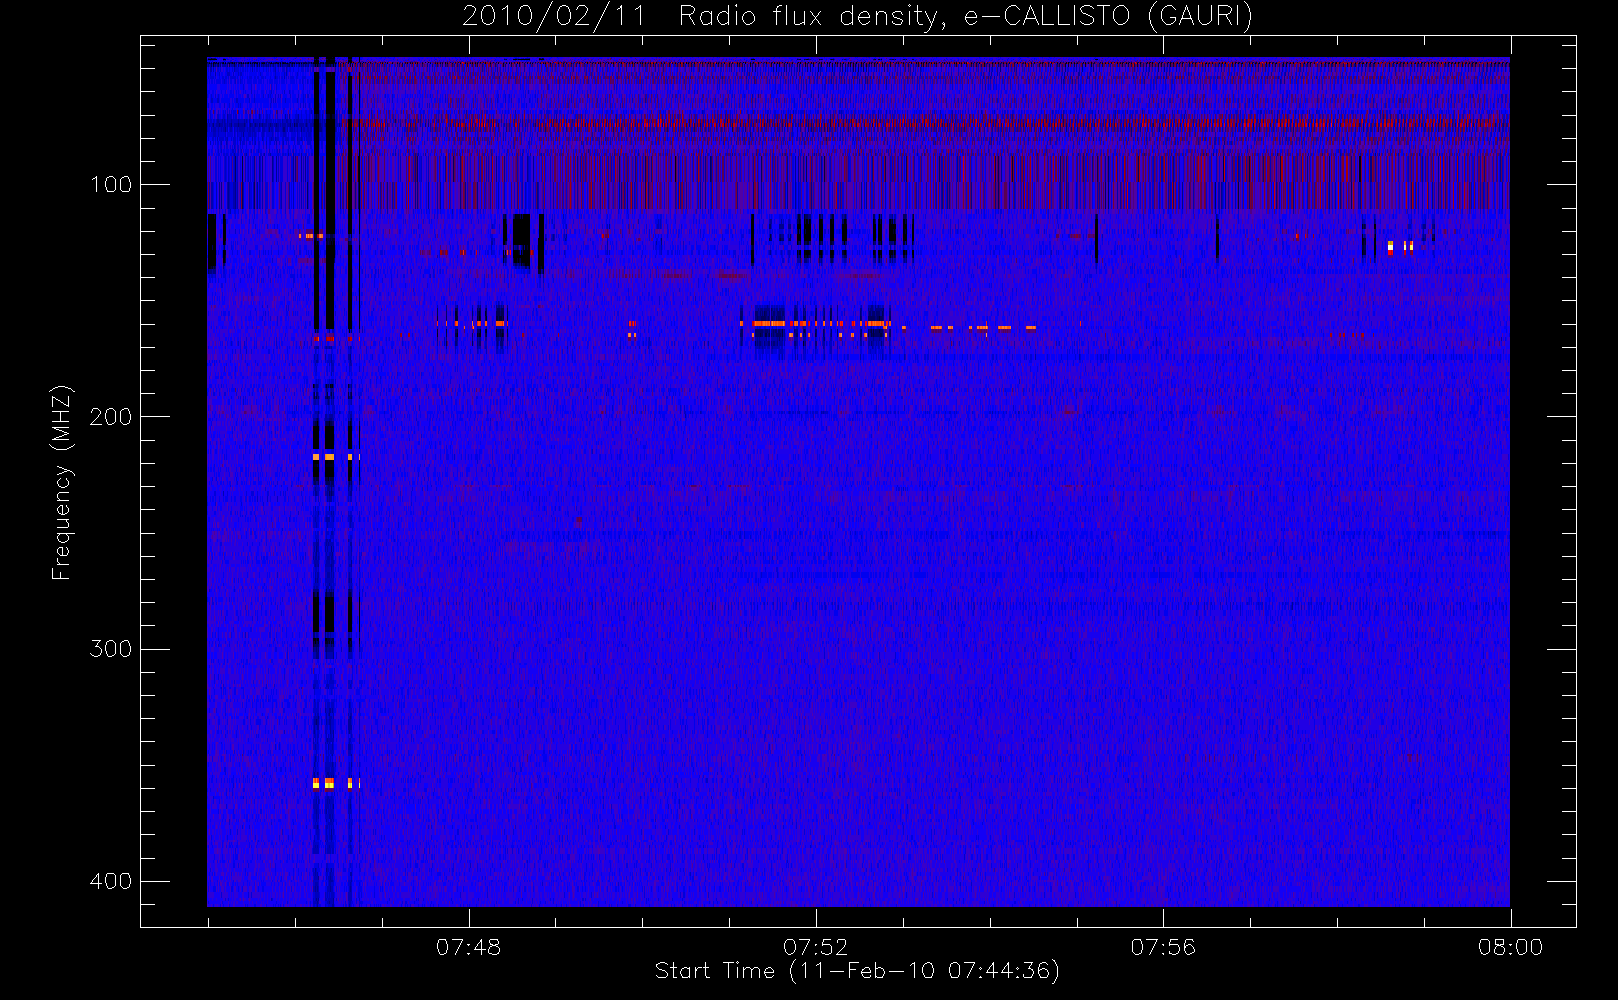Select the 100 frequency tick label

tap(110, 185)
